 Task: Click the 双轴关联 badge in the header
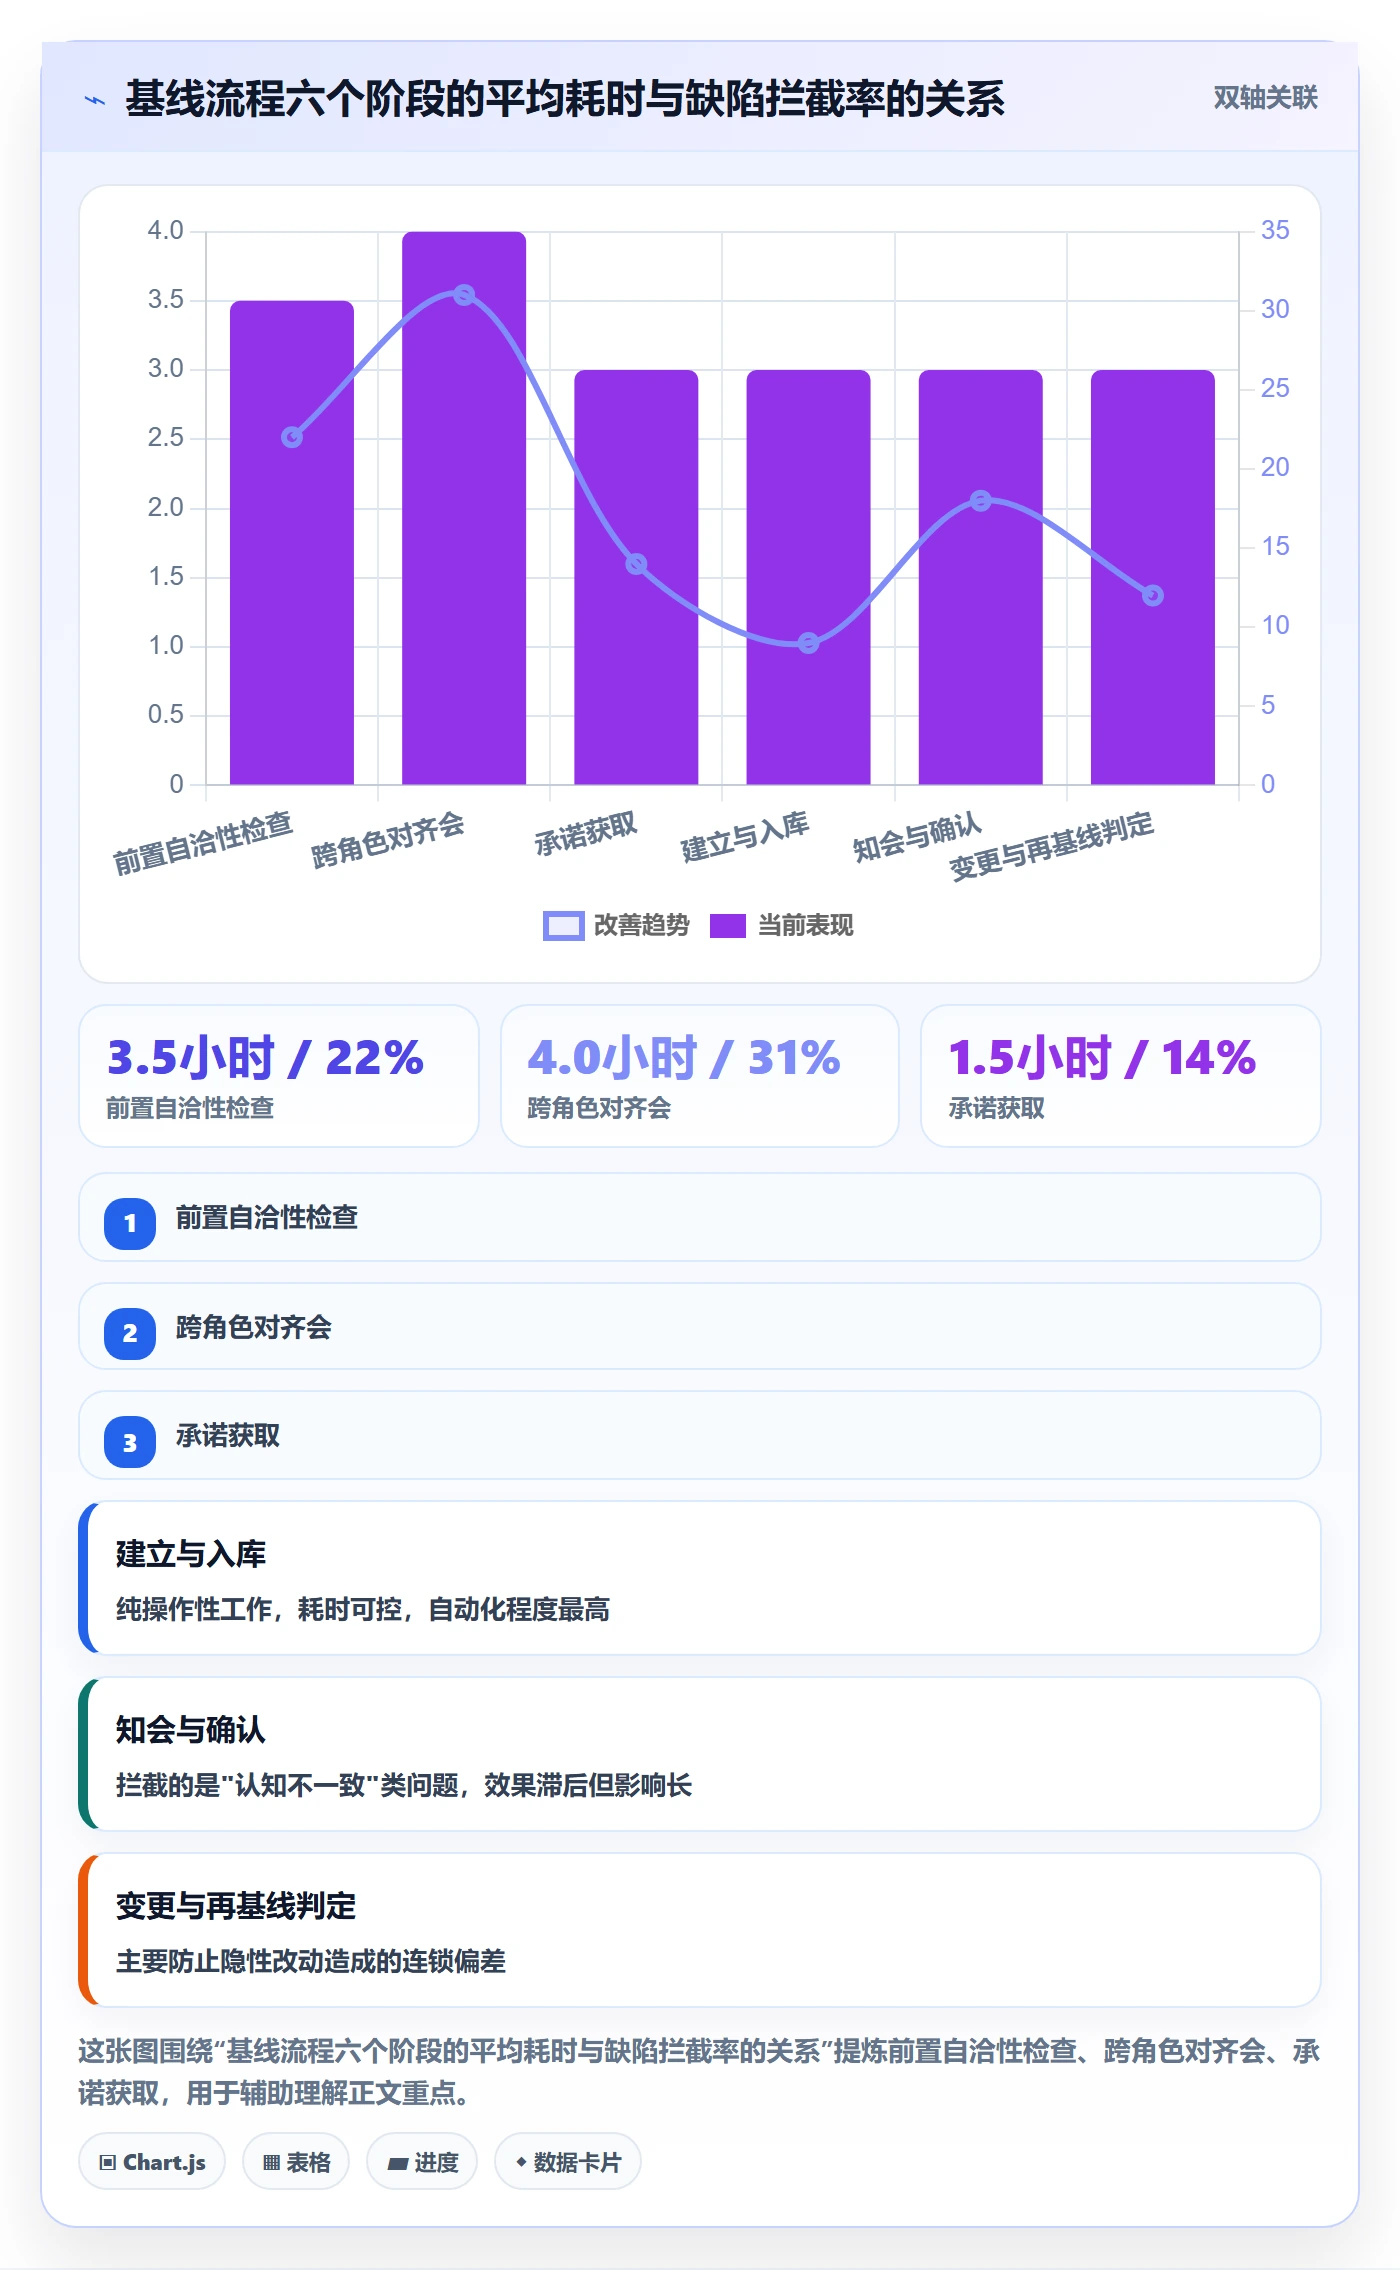[1265, 98]
